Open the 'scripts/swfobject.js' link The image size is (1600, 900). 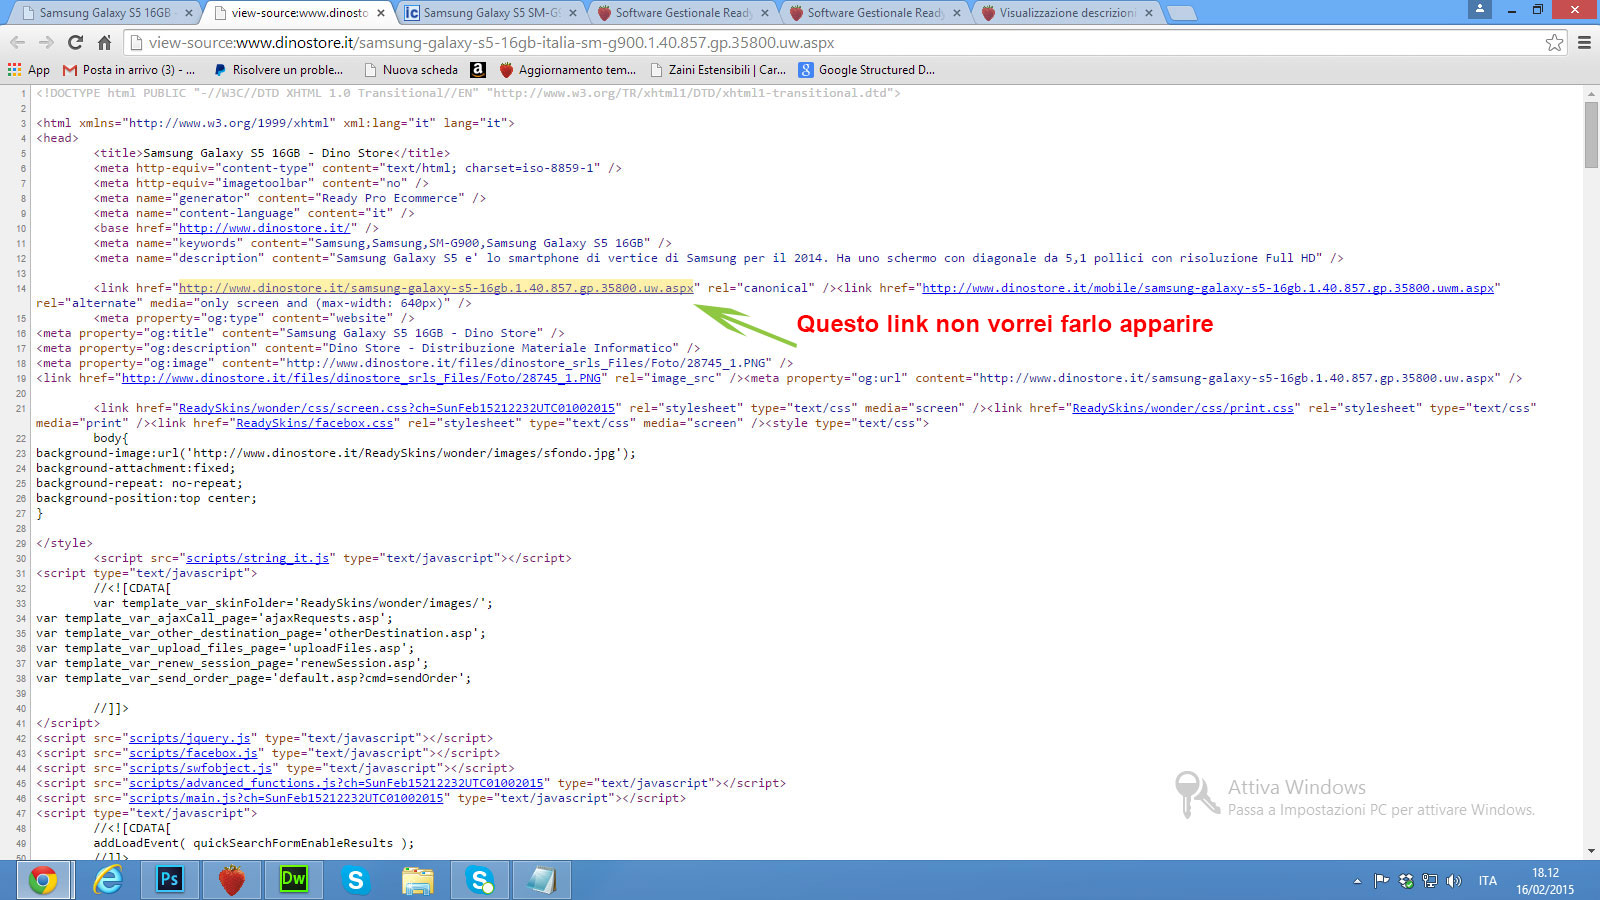(200, 768)
